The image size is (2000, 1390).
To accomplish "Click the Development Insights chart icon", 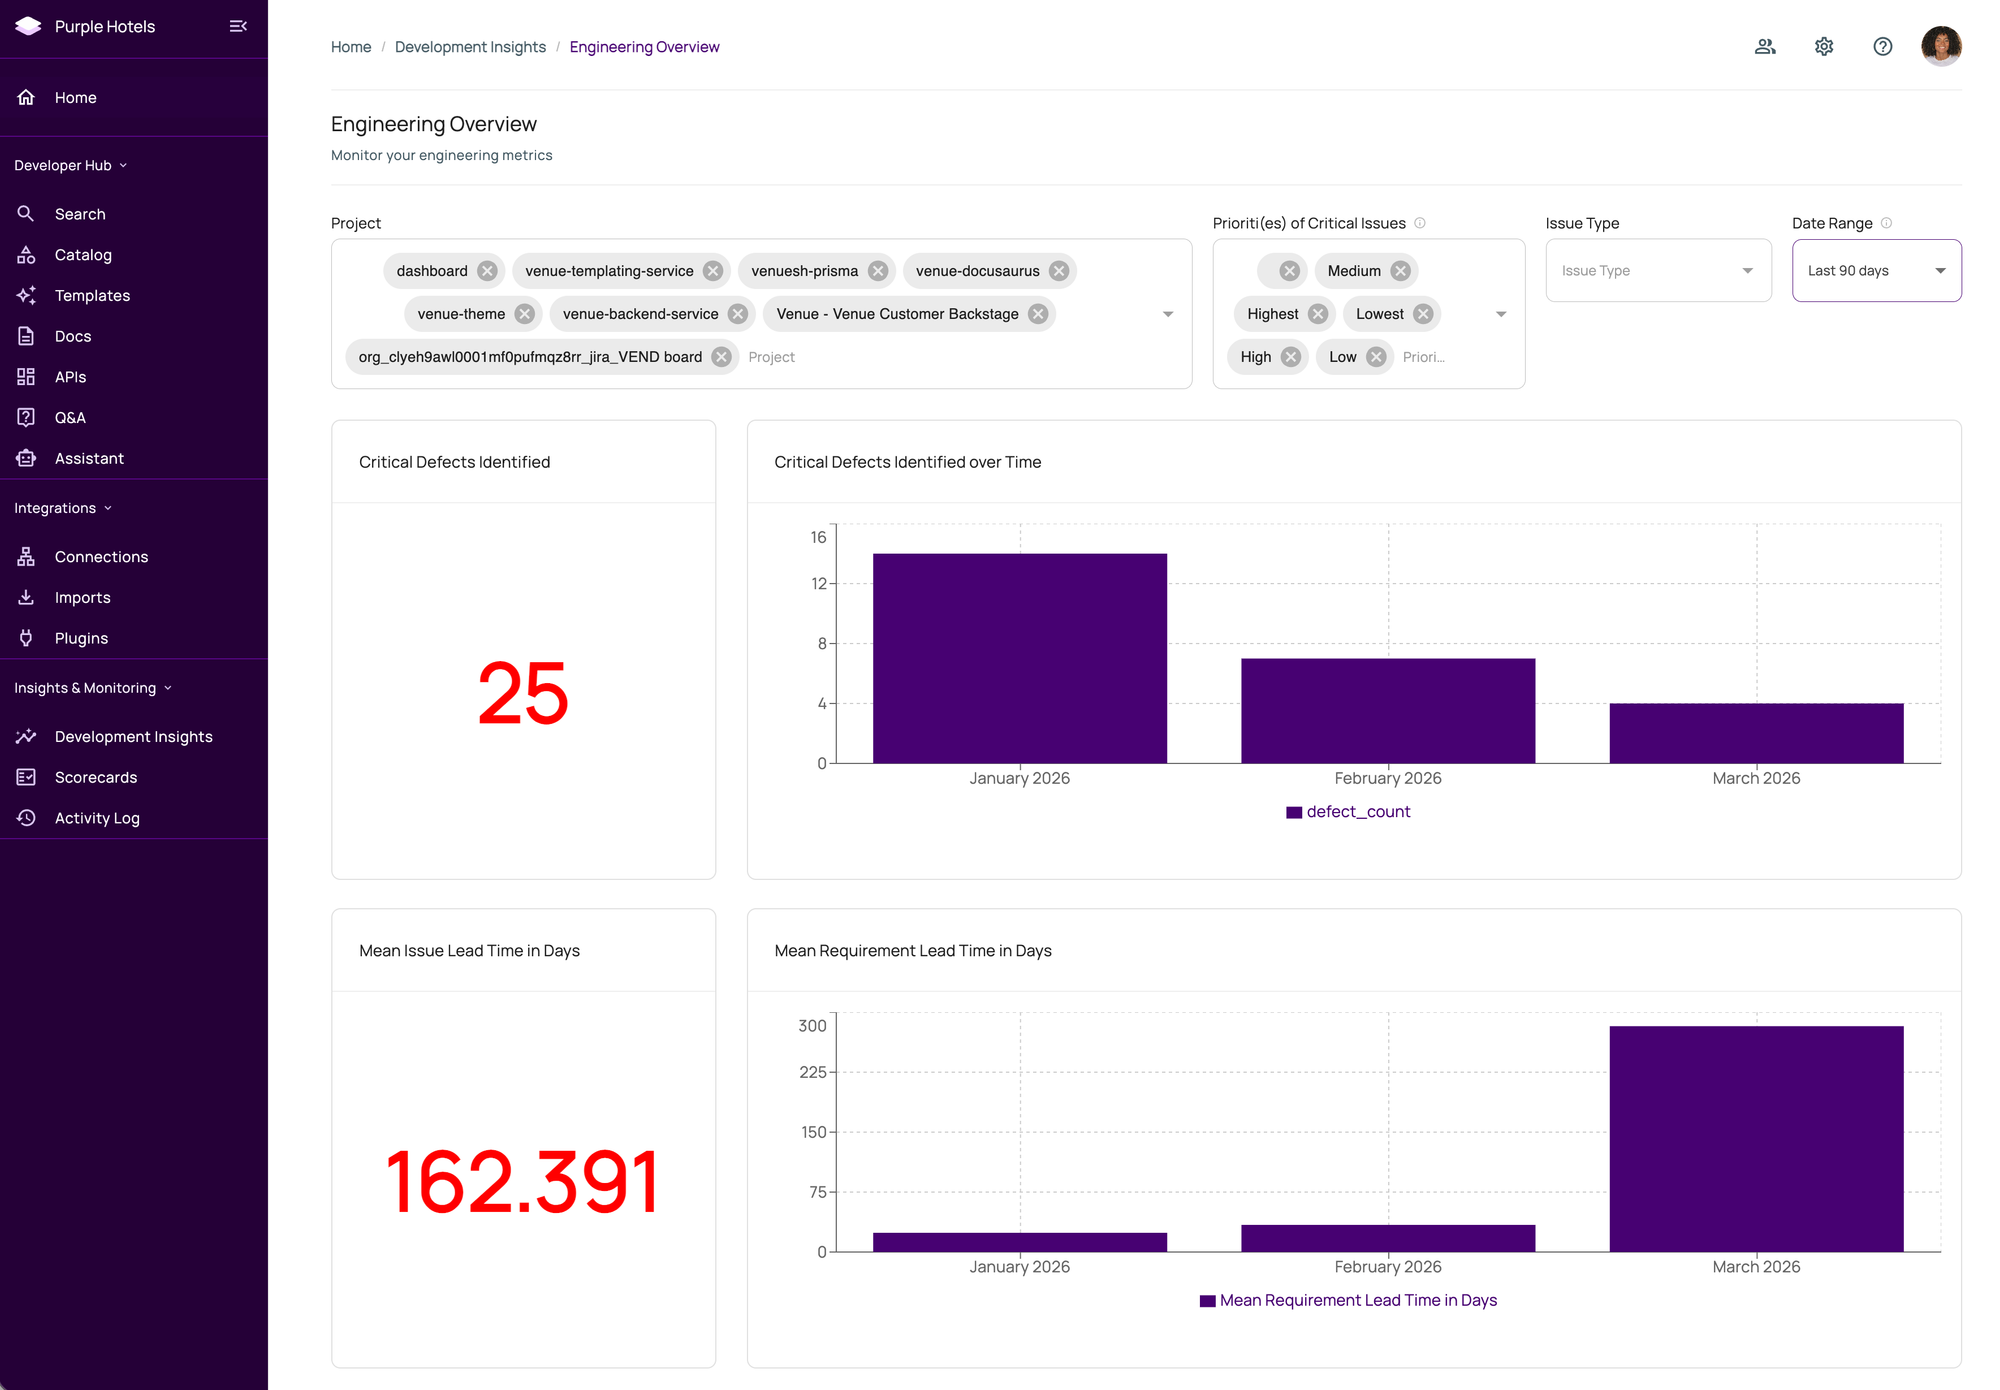I will [x=26, y=737].
